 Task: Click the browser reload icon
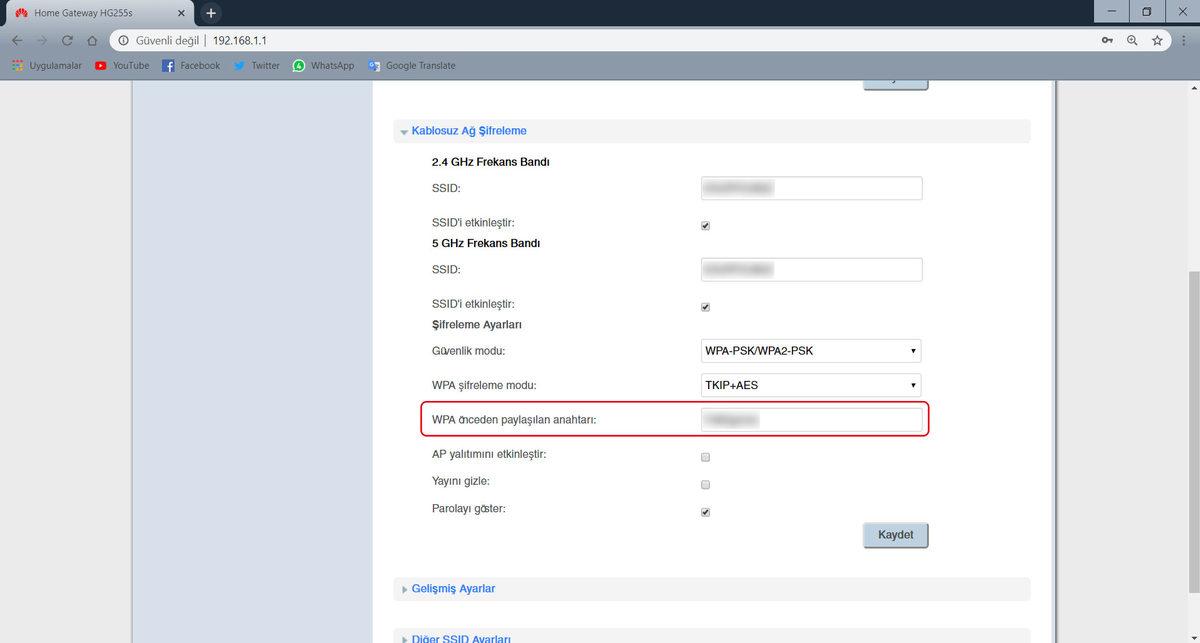pyautogui.click(x=67, y=41)
